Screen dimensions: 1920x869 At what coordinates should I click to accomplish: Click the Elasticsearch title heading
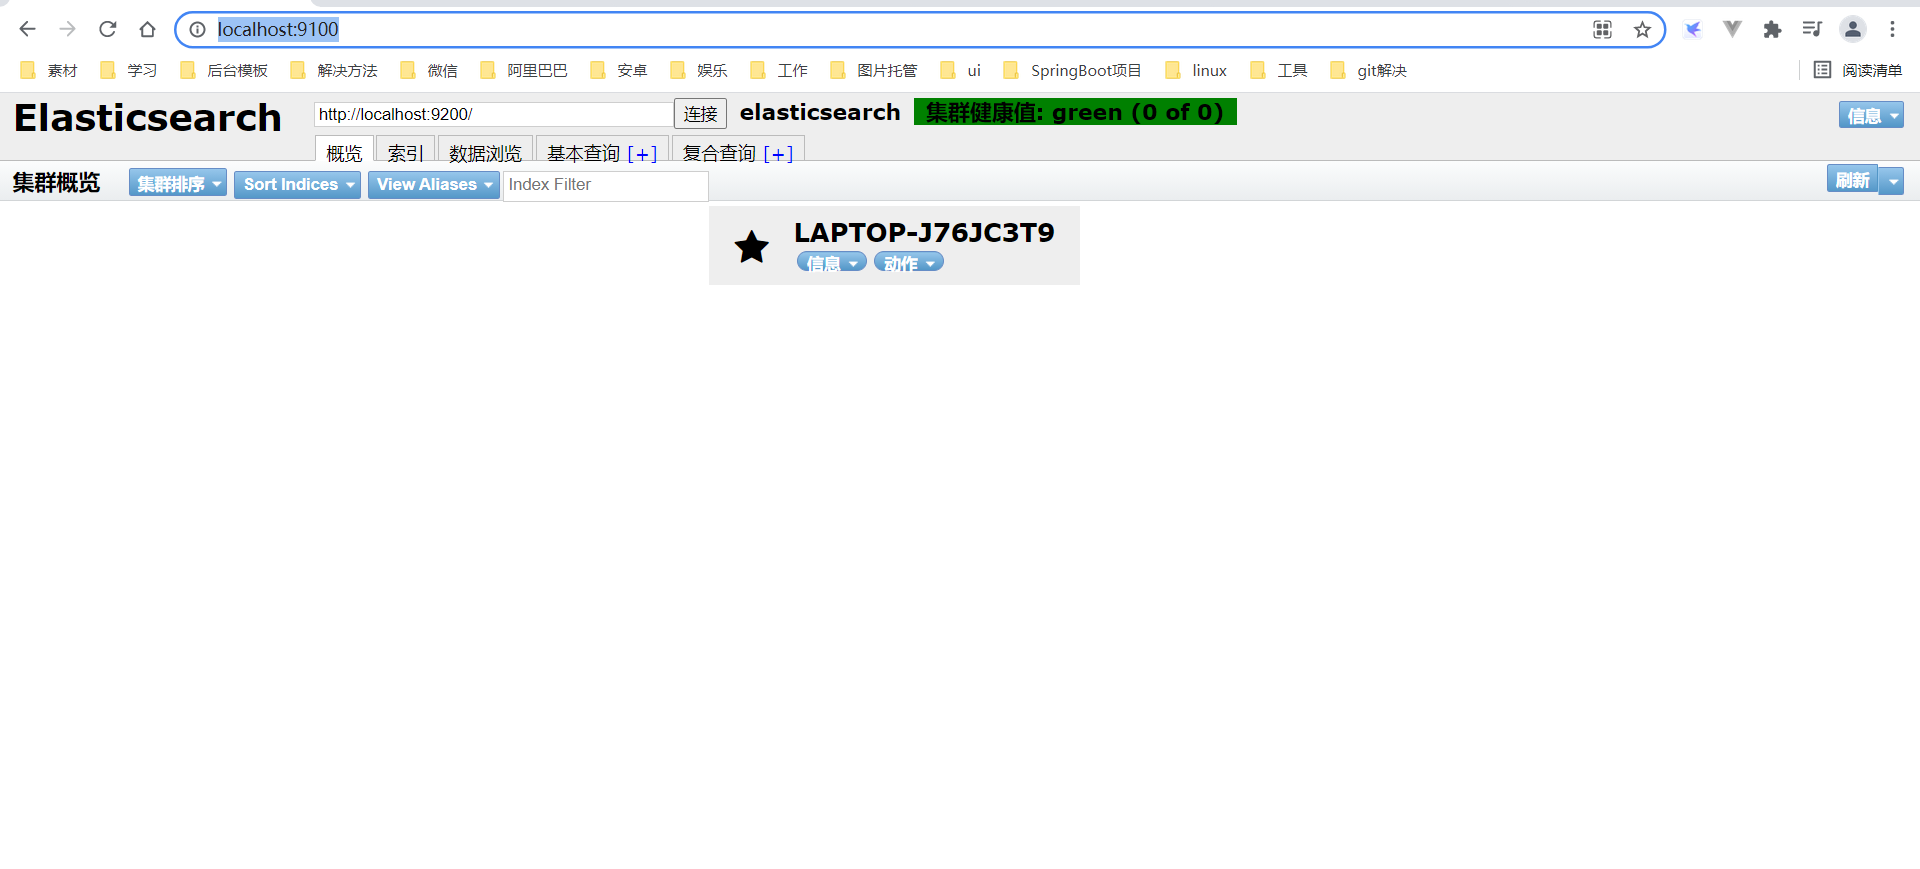pyautogui.click(x=148, y=118)
